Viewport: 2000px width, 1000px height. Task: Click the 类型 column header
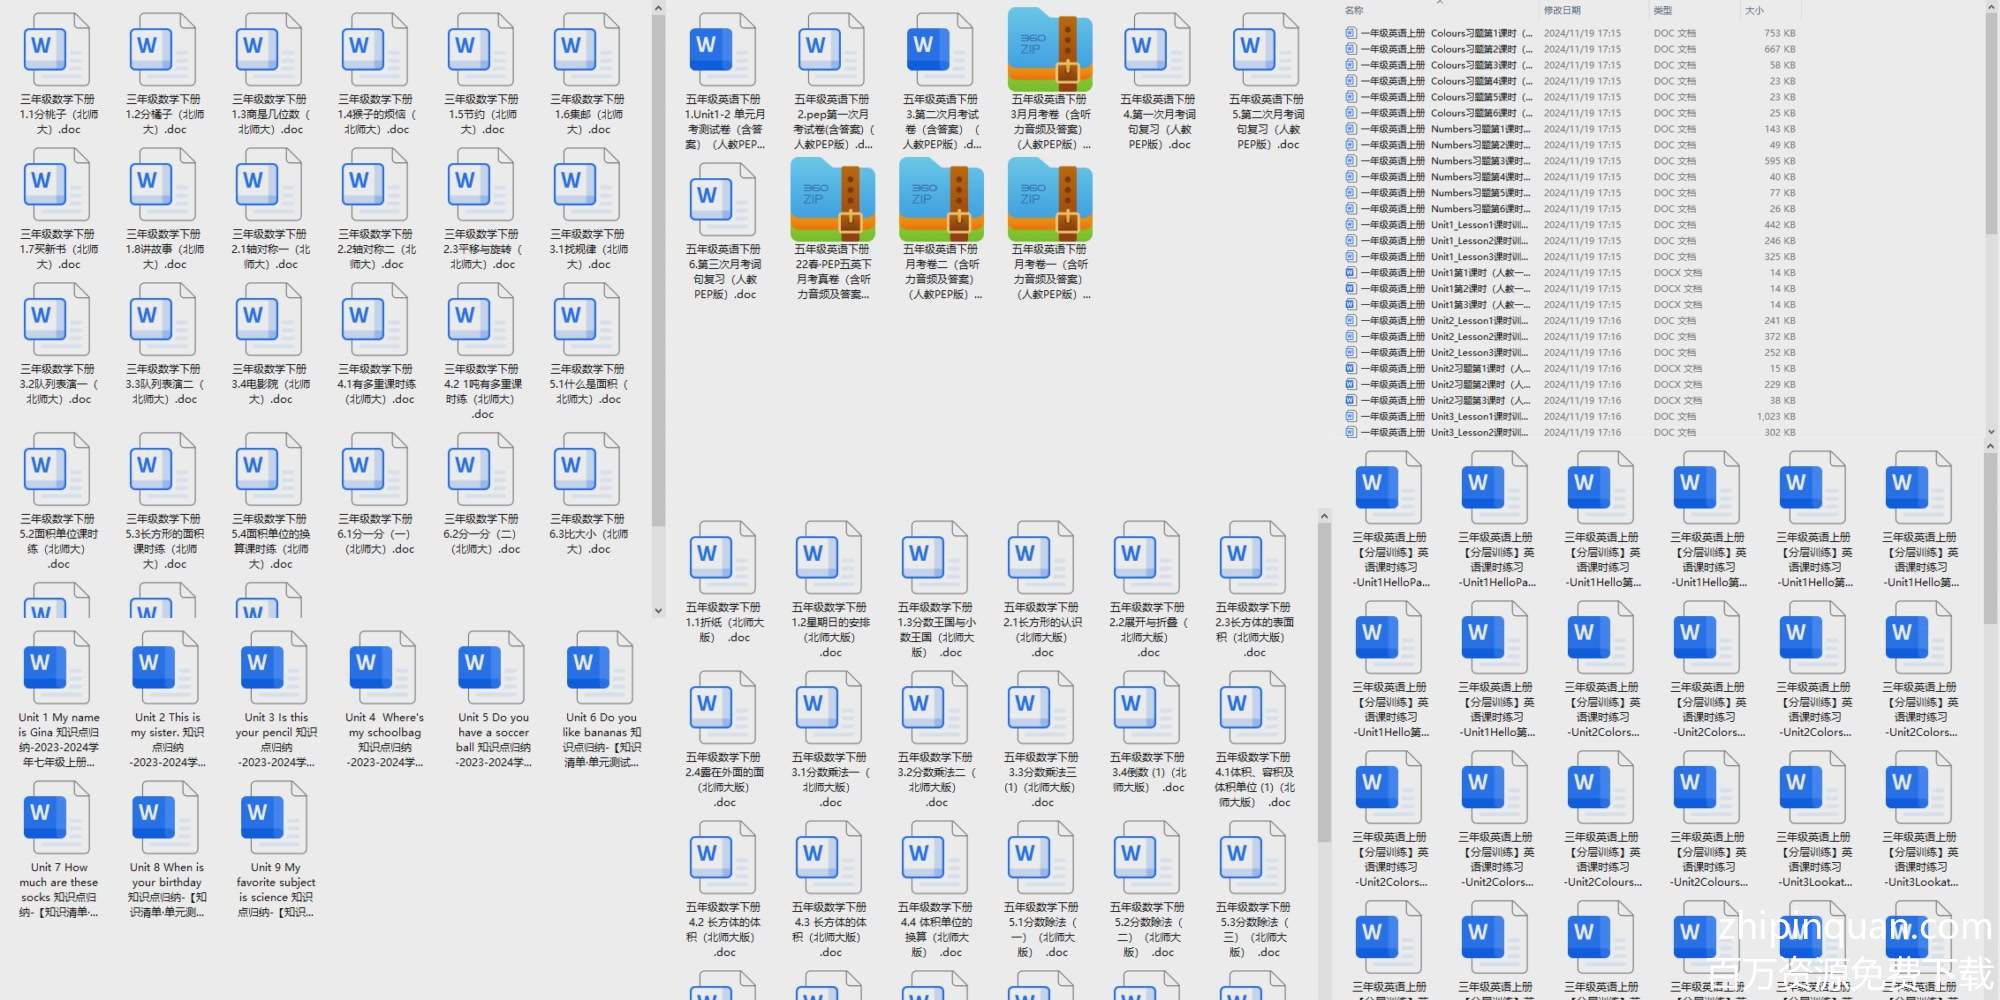coord(1663,10)
